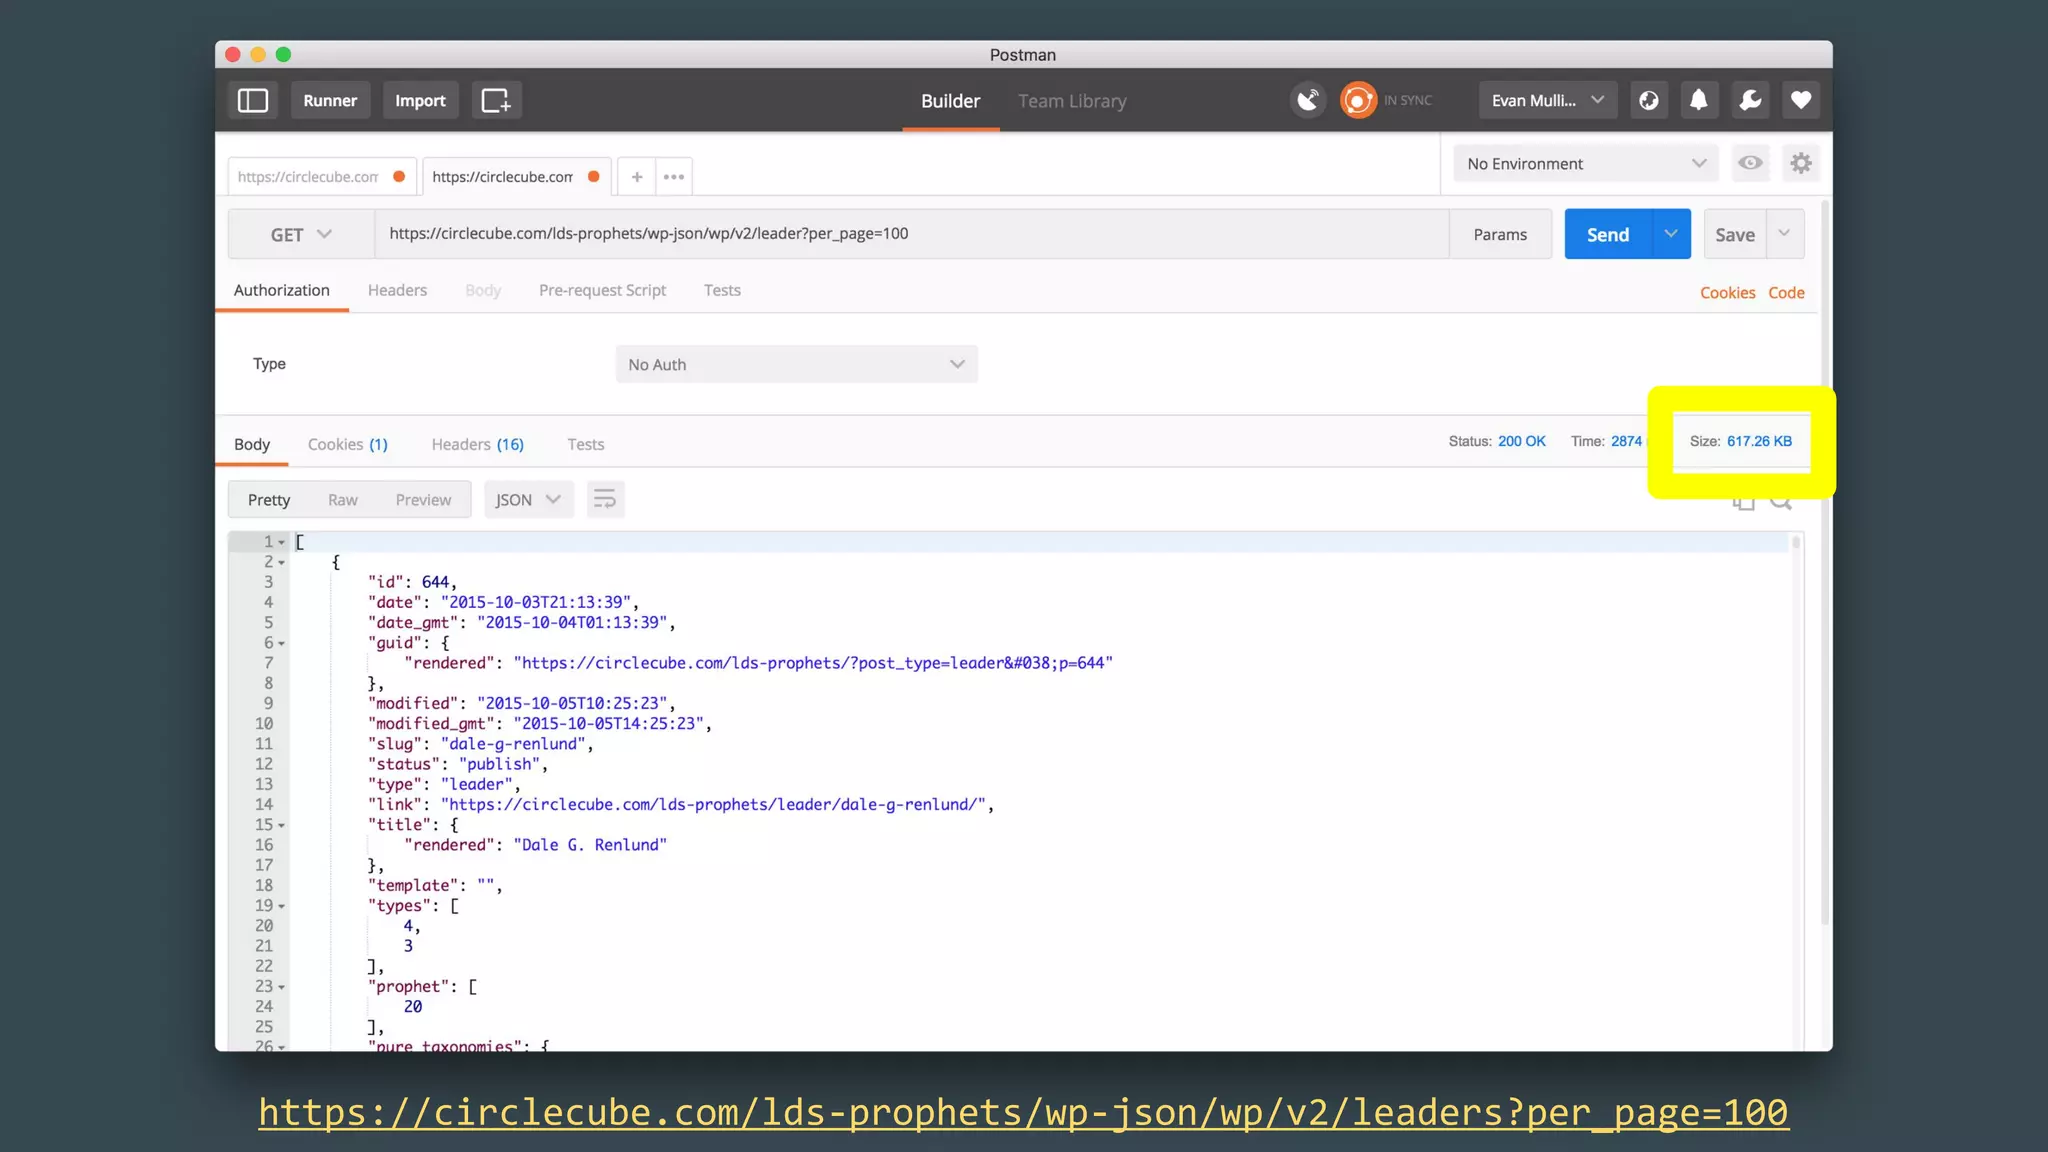
Task: Open a new window icon
Action: coord(496,100)
